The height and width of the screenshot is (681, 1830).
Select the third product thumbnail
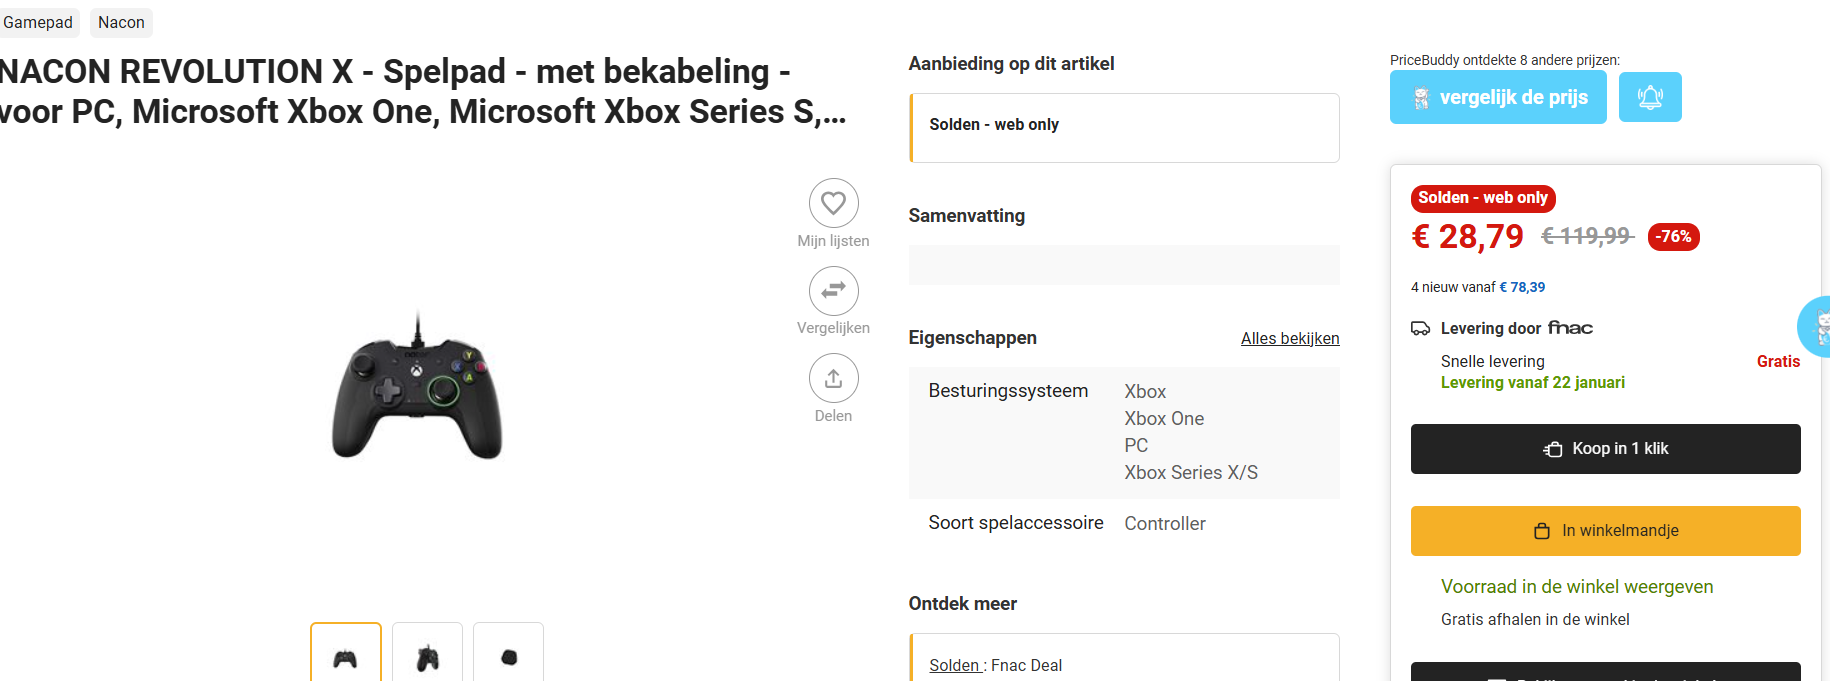point(508,656)
